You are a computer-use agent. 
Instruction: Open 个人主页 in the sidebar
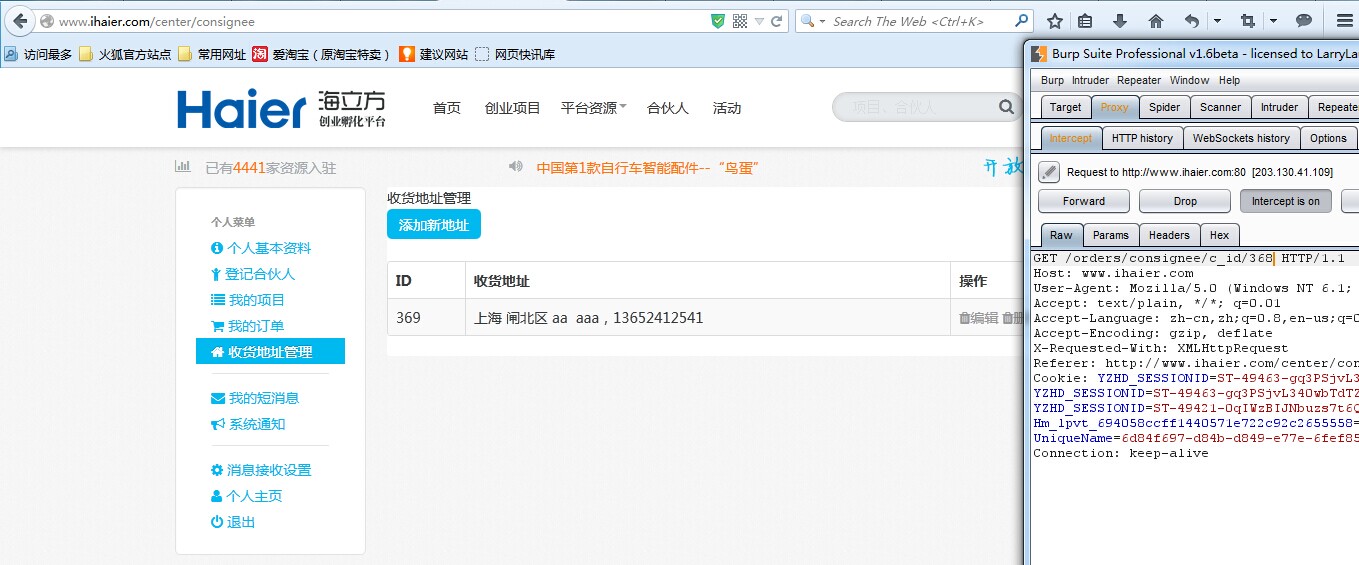(246, 496)
